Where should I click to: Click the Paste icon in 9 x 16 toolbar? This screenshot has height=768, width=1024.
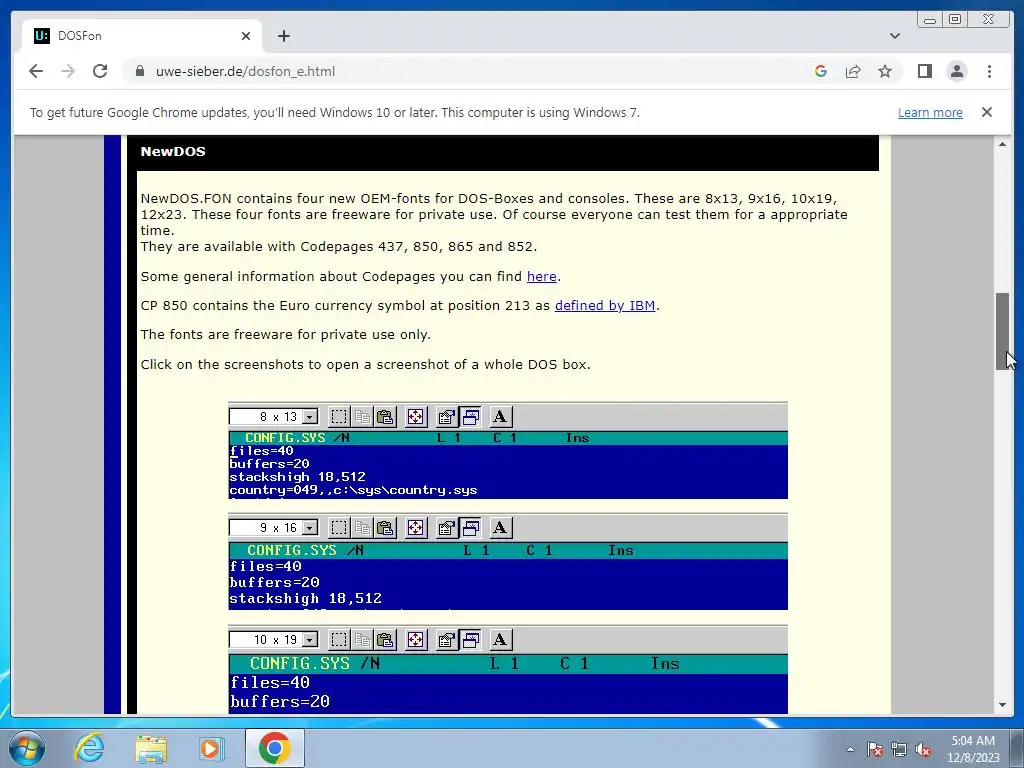[385, 528]
